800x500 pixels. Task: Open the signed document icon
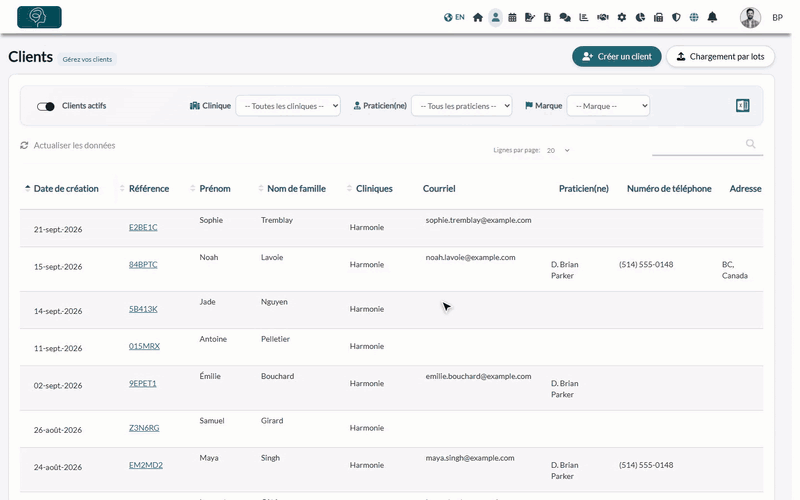click(530, 17)
